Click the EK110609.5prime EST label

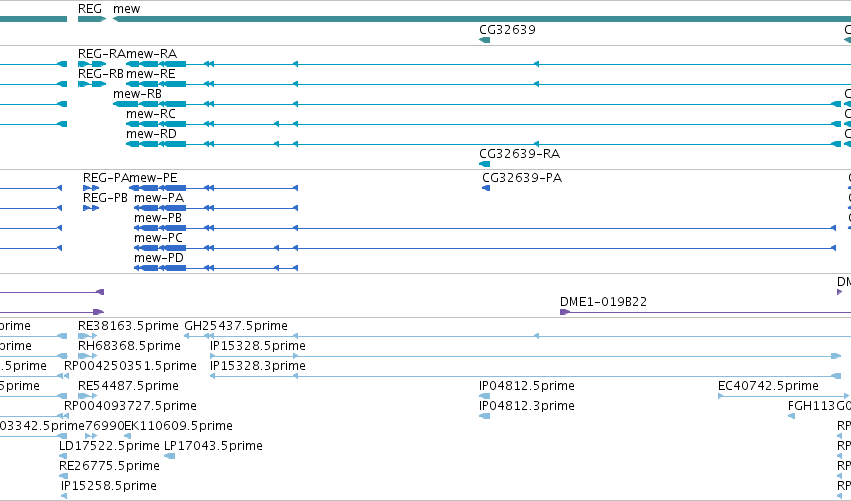(179, 426)
